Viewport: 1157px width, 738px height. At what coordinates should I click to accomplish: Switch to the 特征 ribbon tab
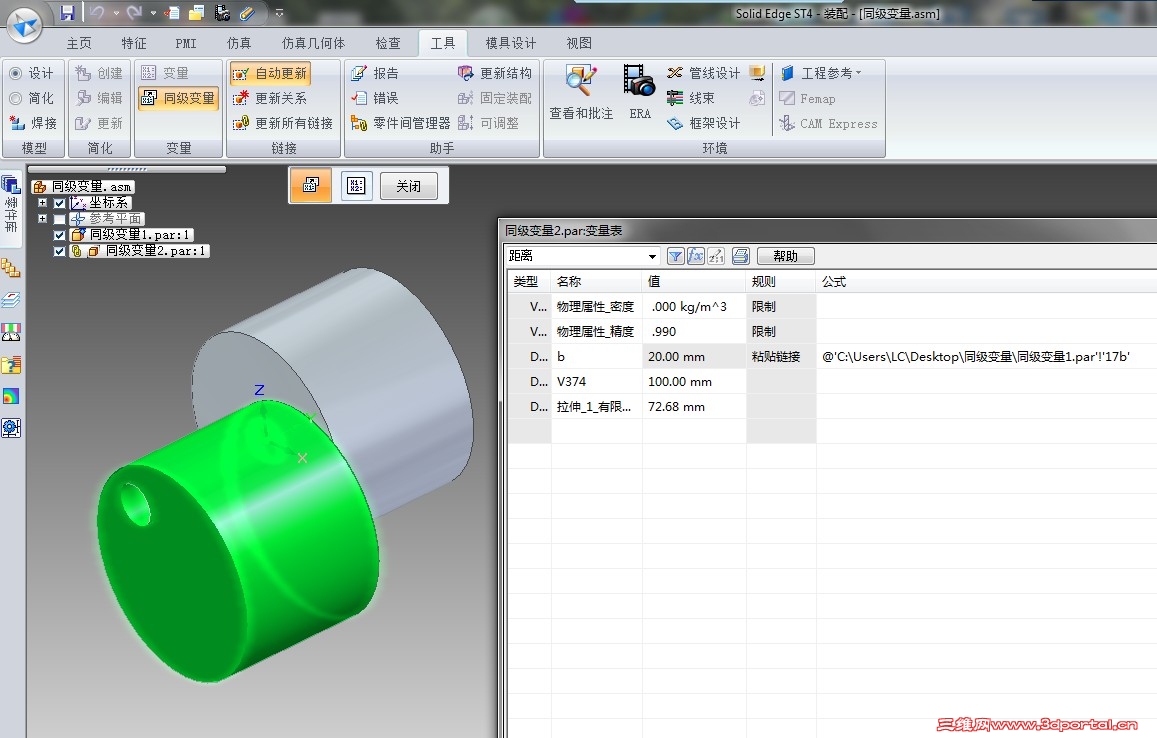(134, 43)
